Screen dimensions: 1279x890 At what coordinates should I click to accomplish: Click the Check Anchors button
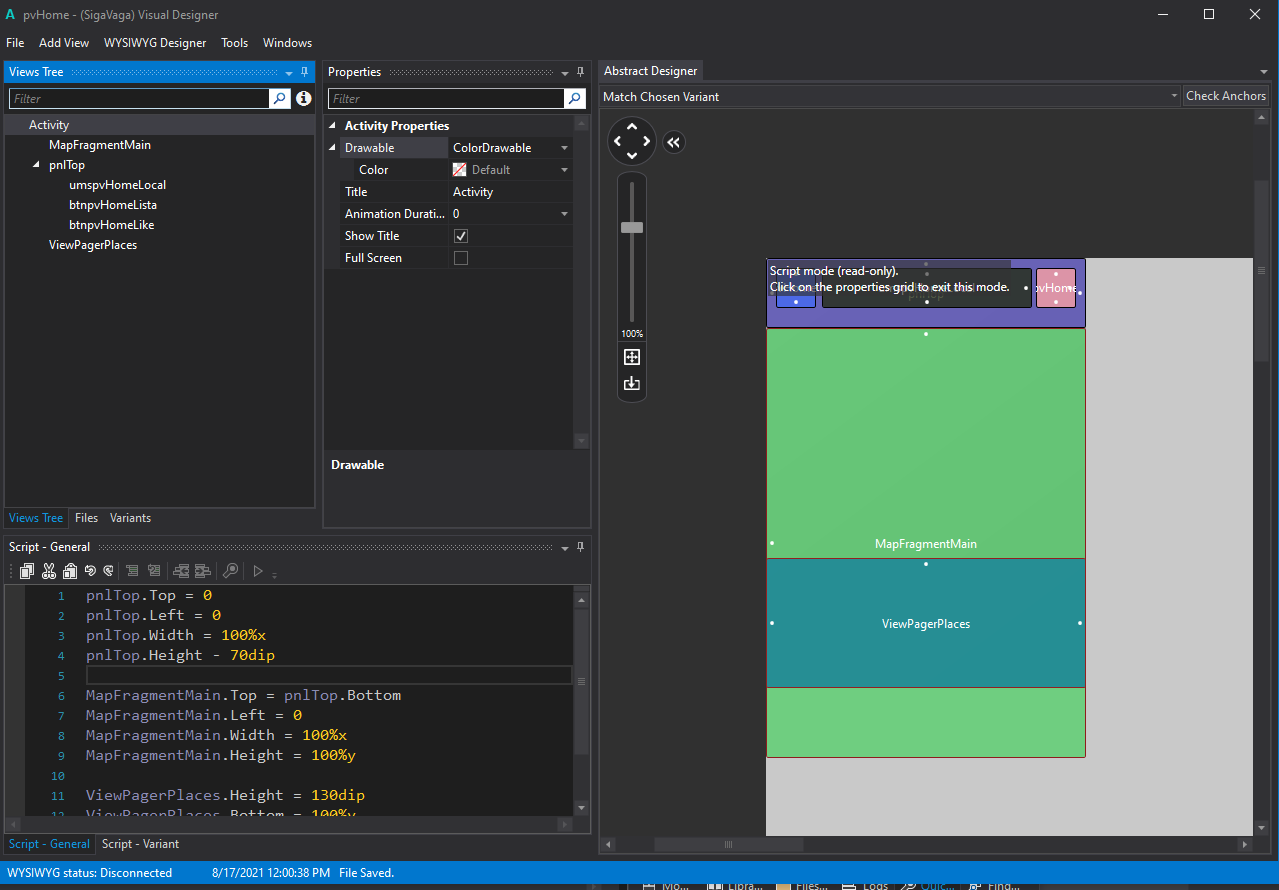(1225, 96)
